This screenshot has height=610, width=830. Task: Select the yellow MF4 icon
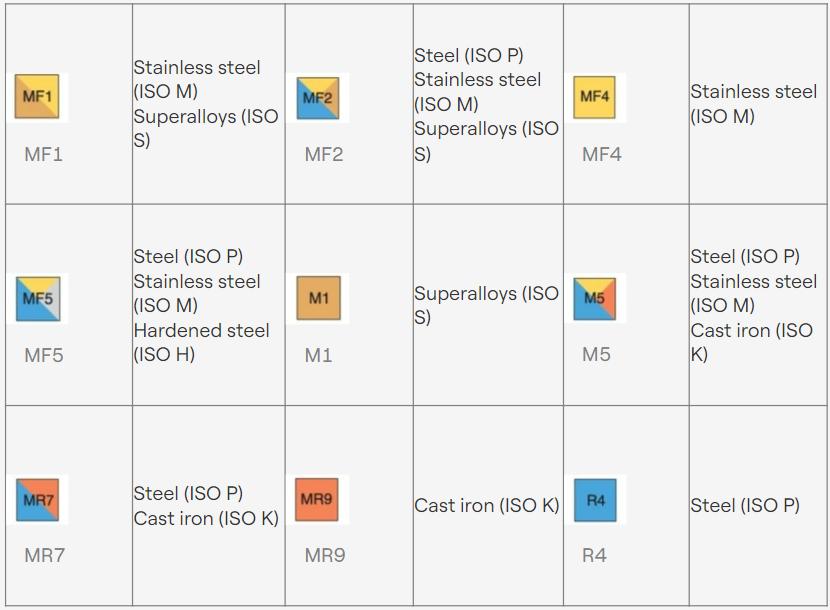pyautogui.click(x=595, y=98)
